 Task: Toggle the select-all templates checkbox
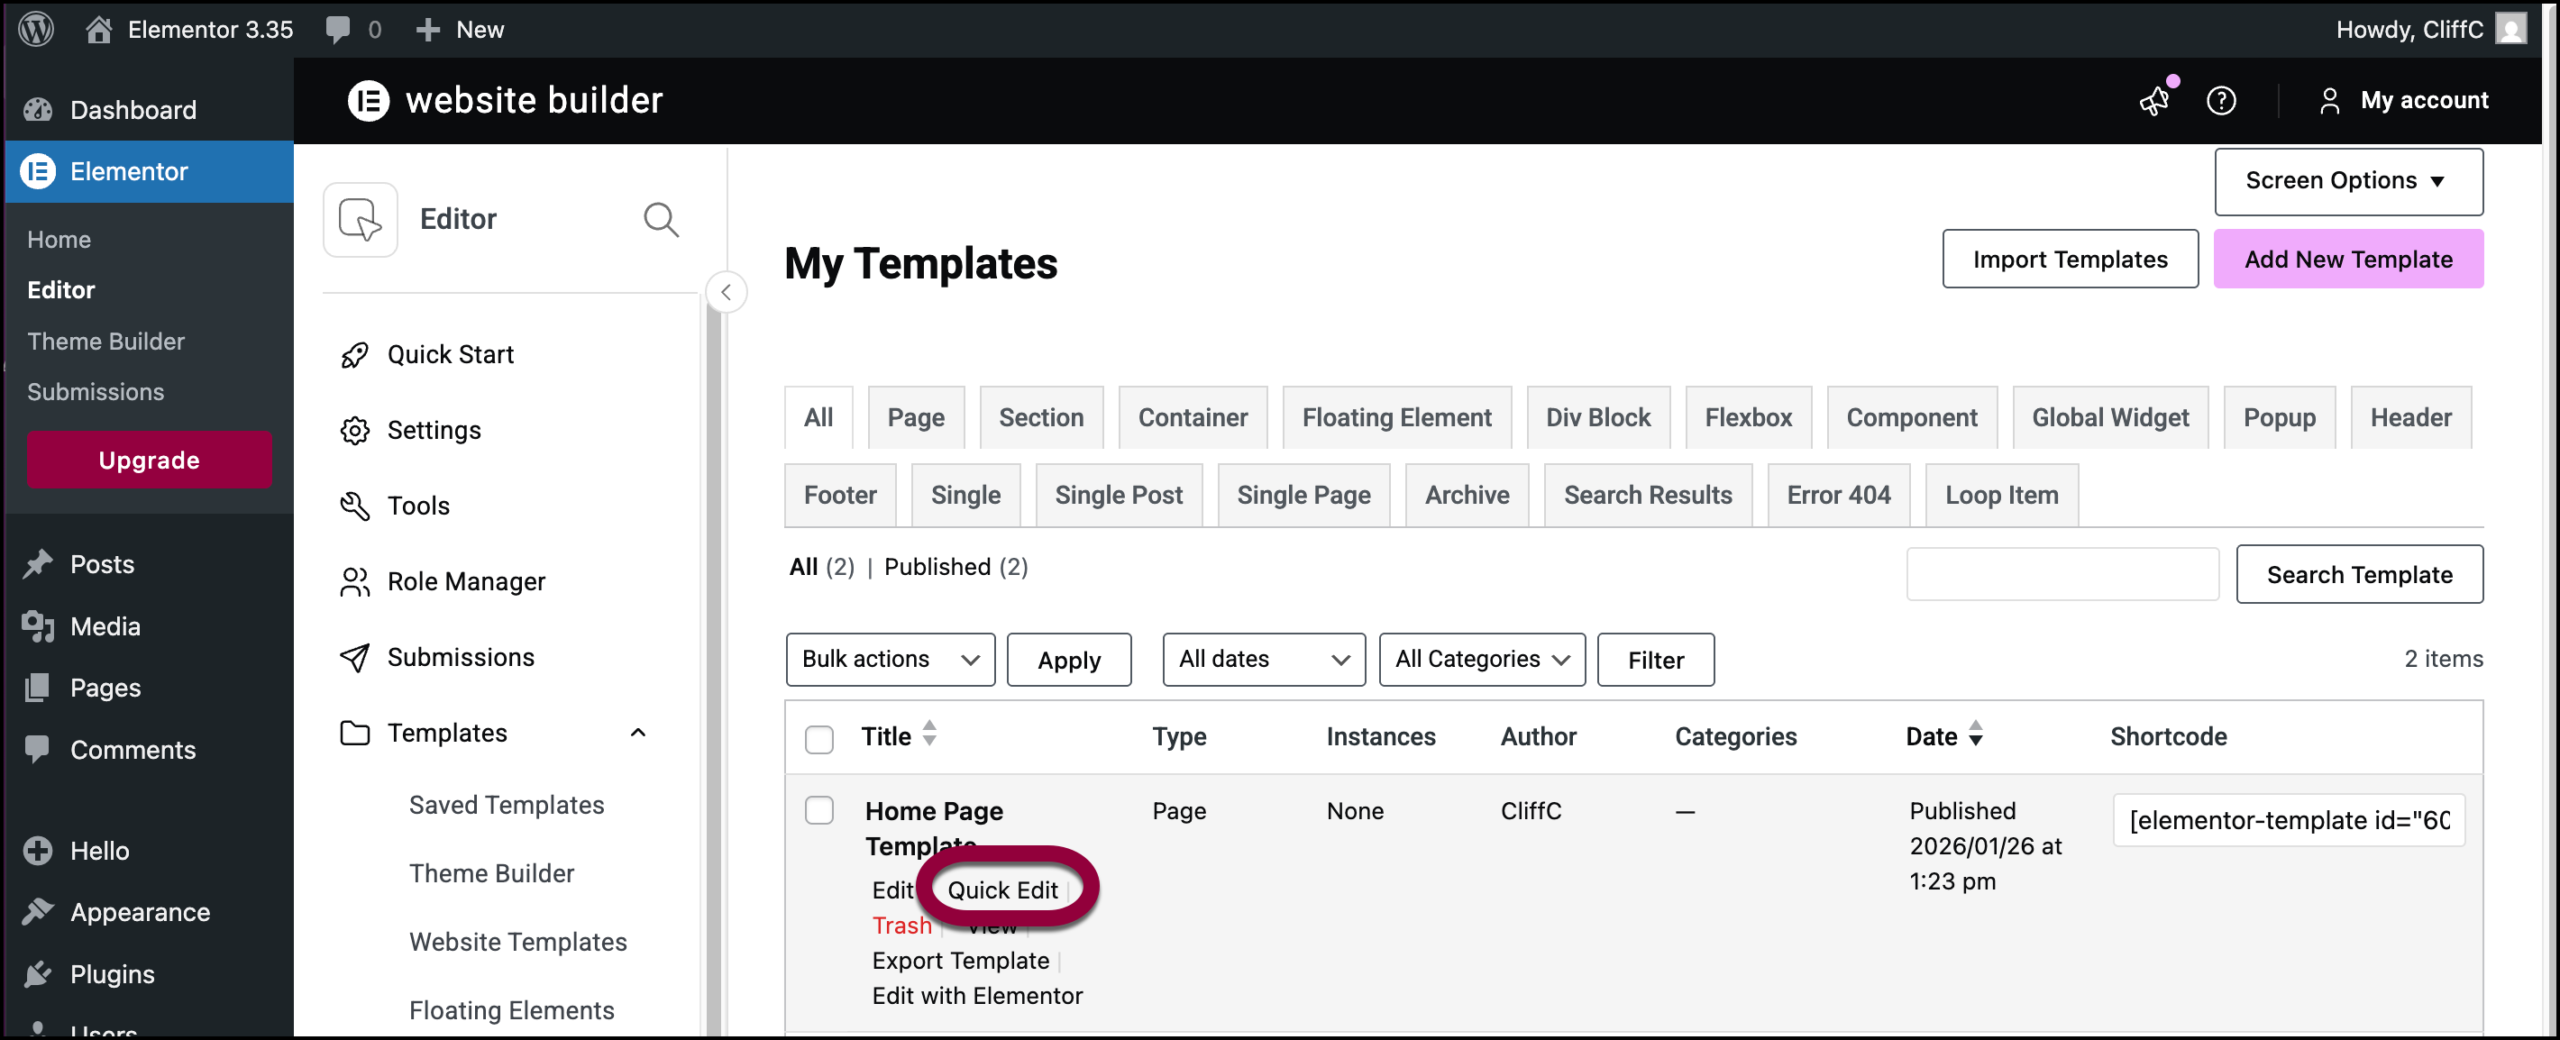click(x=819, y=739)
